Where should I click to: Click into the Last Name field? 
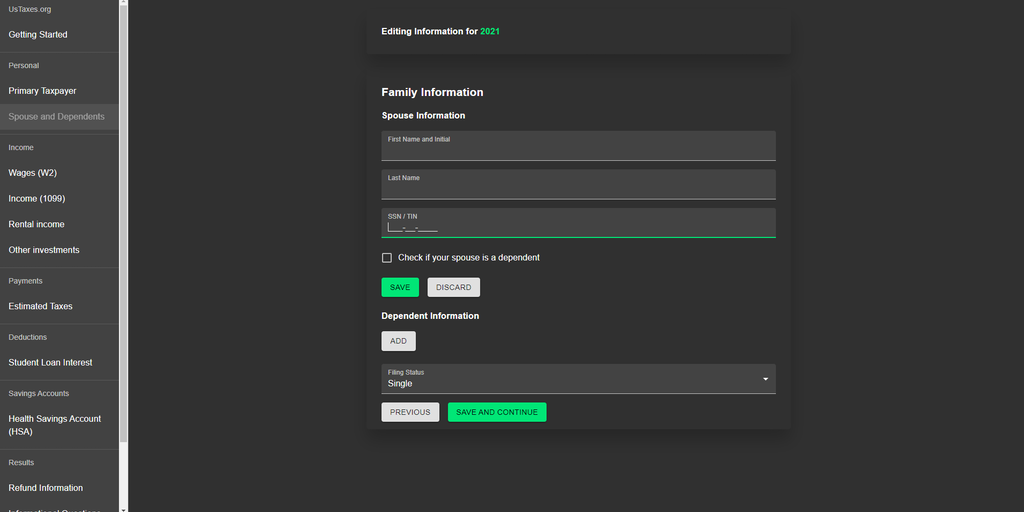578,188
